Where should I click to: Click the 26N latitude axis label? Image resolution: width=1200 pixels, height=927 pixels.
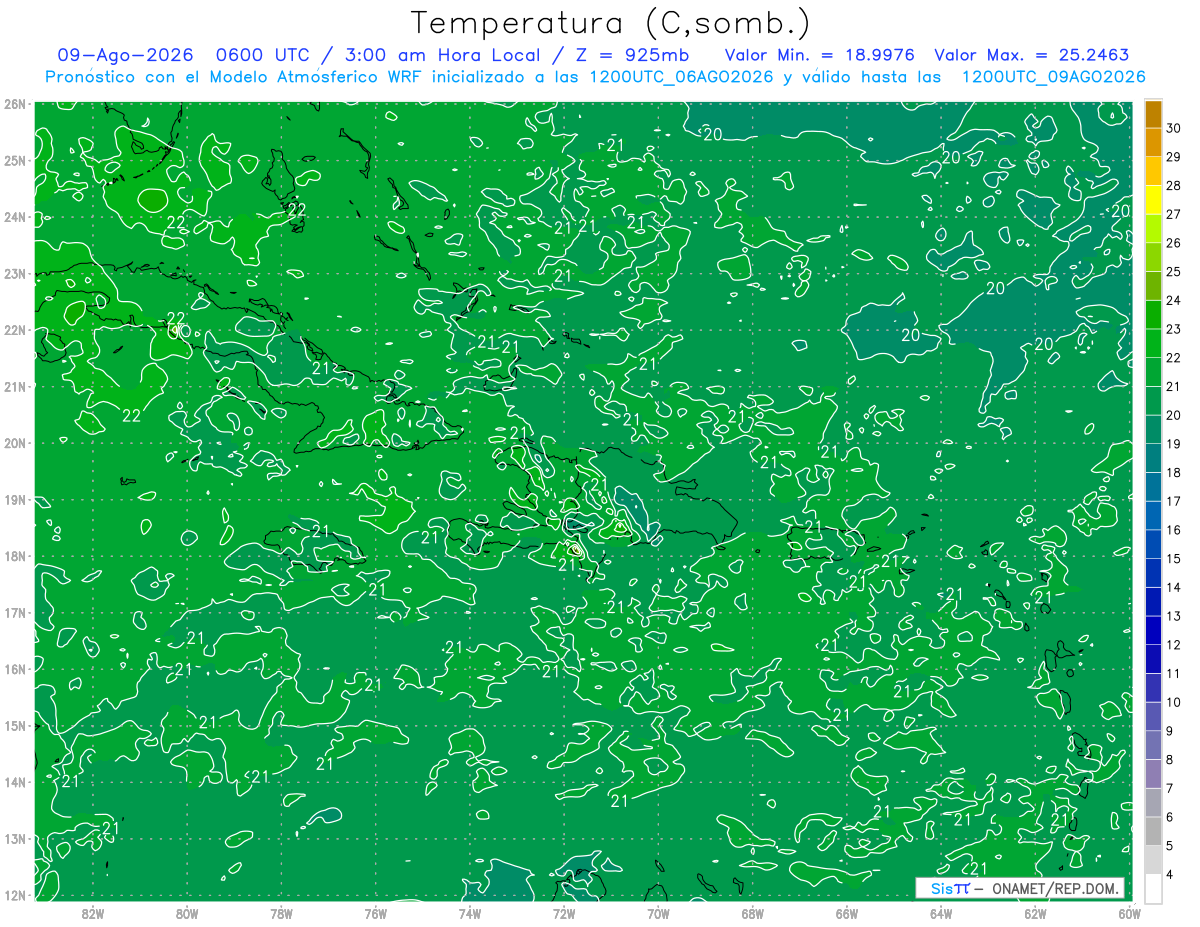coord(15,104)
